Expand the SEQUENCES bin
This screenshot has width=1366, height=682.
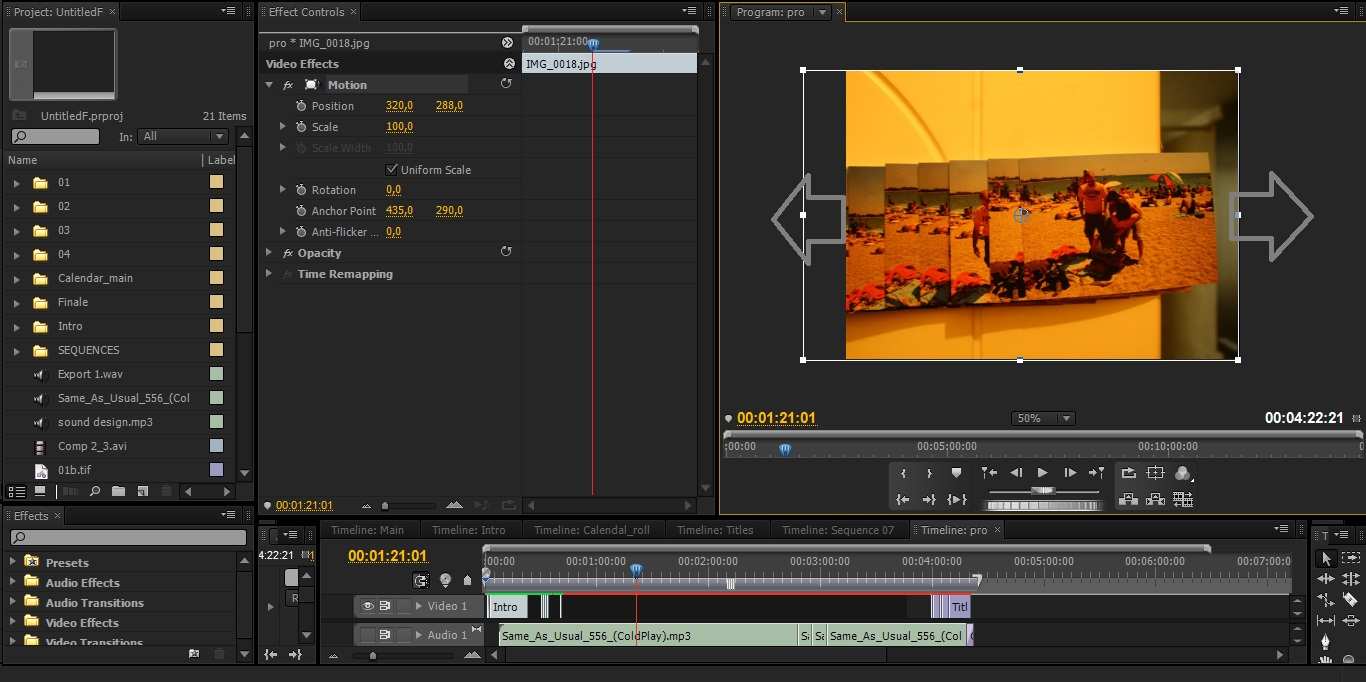click(x=16, y=350)
